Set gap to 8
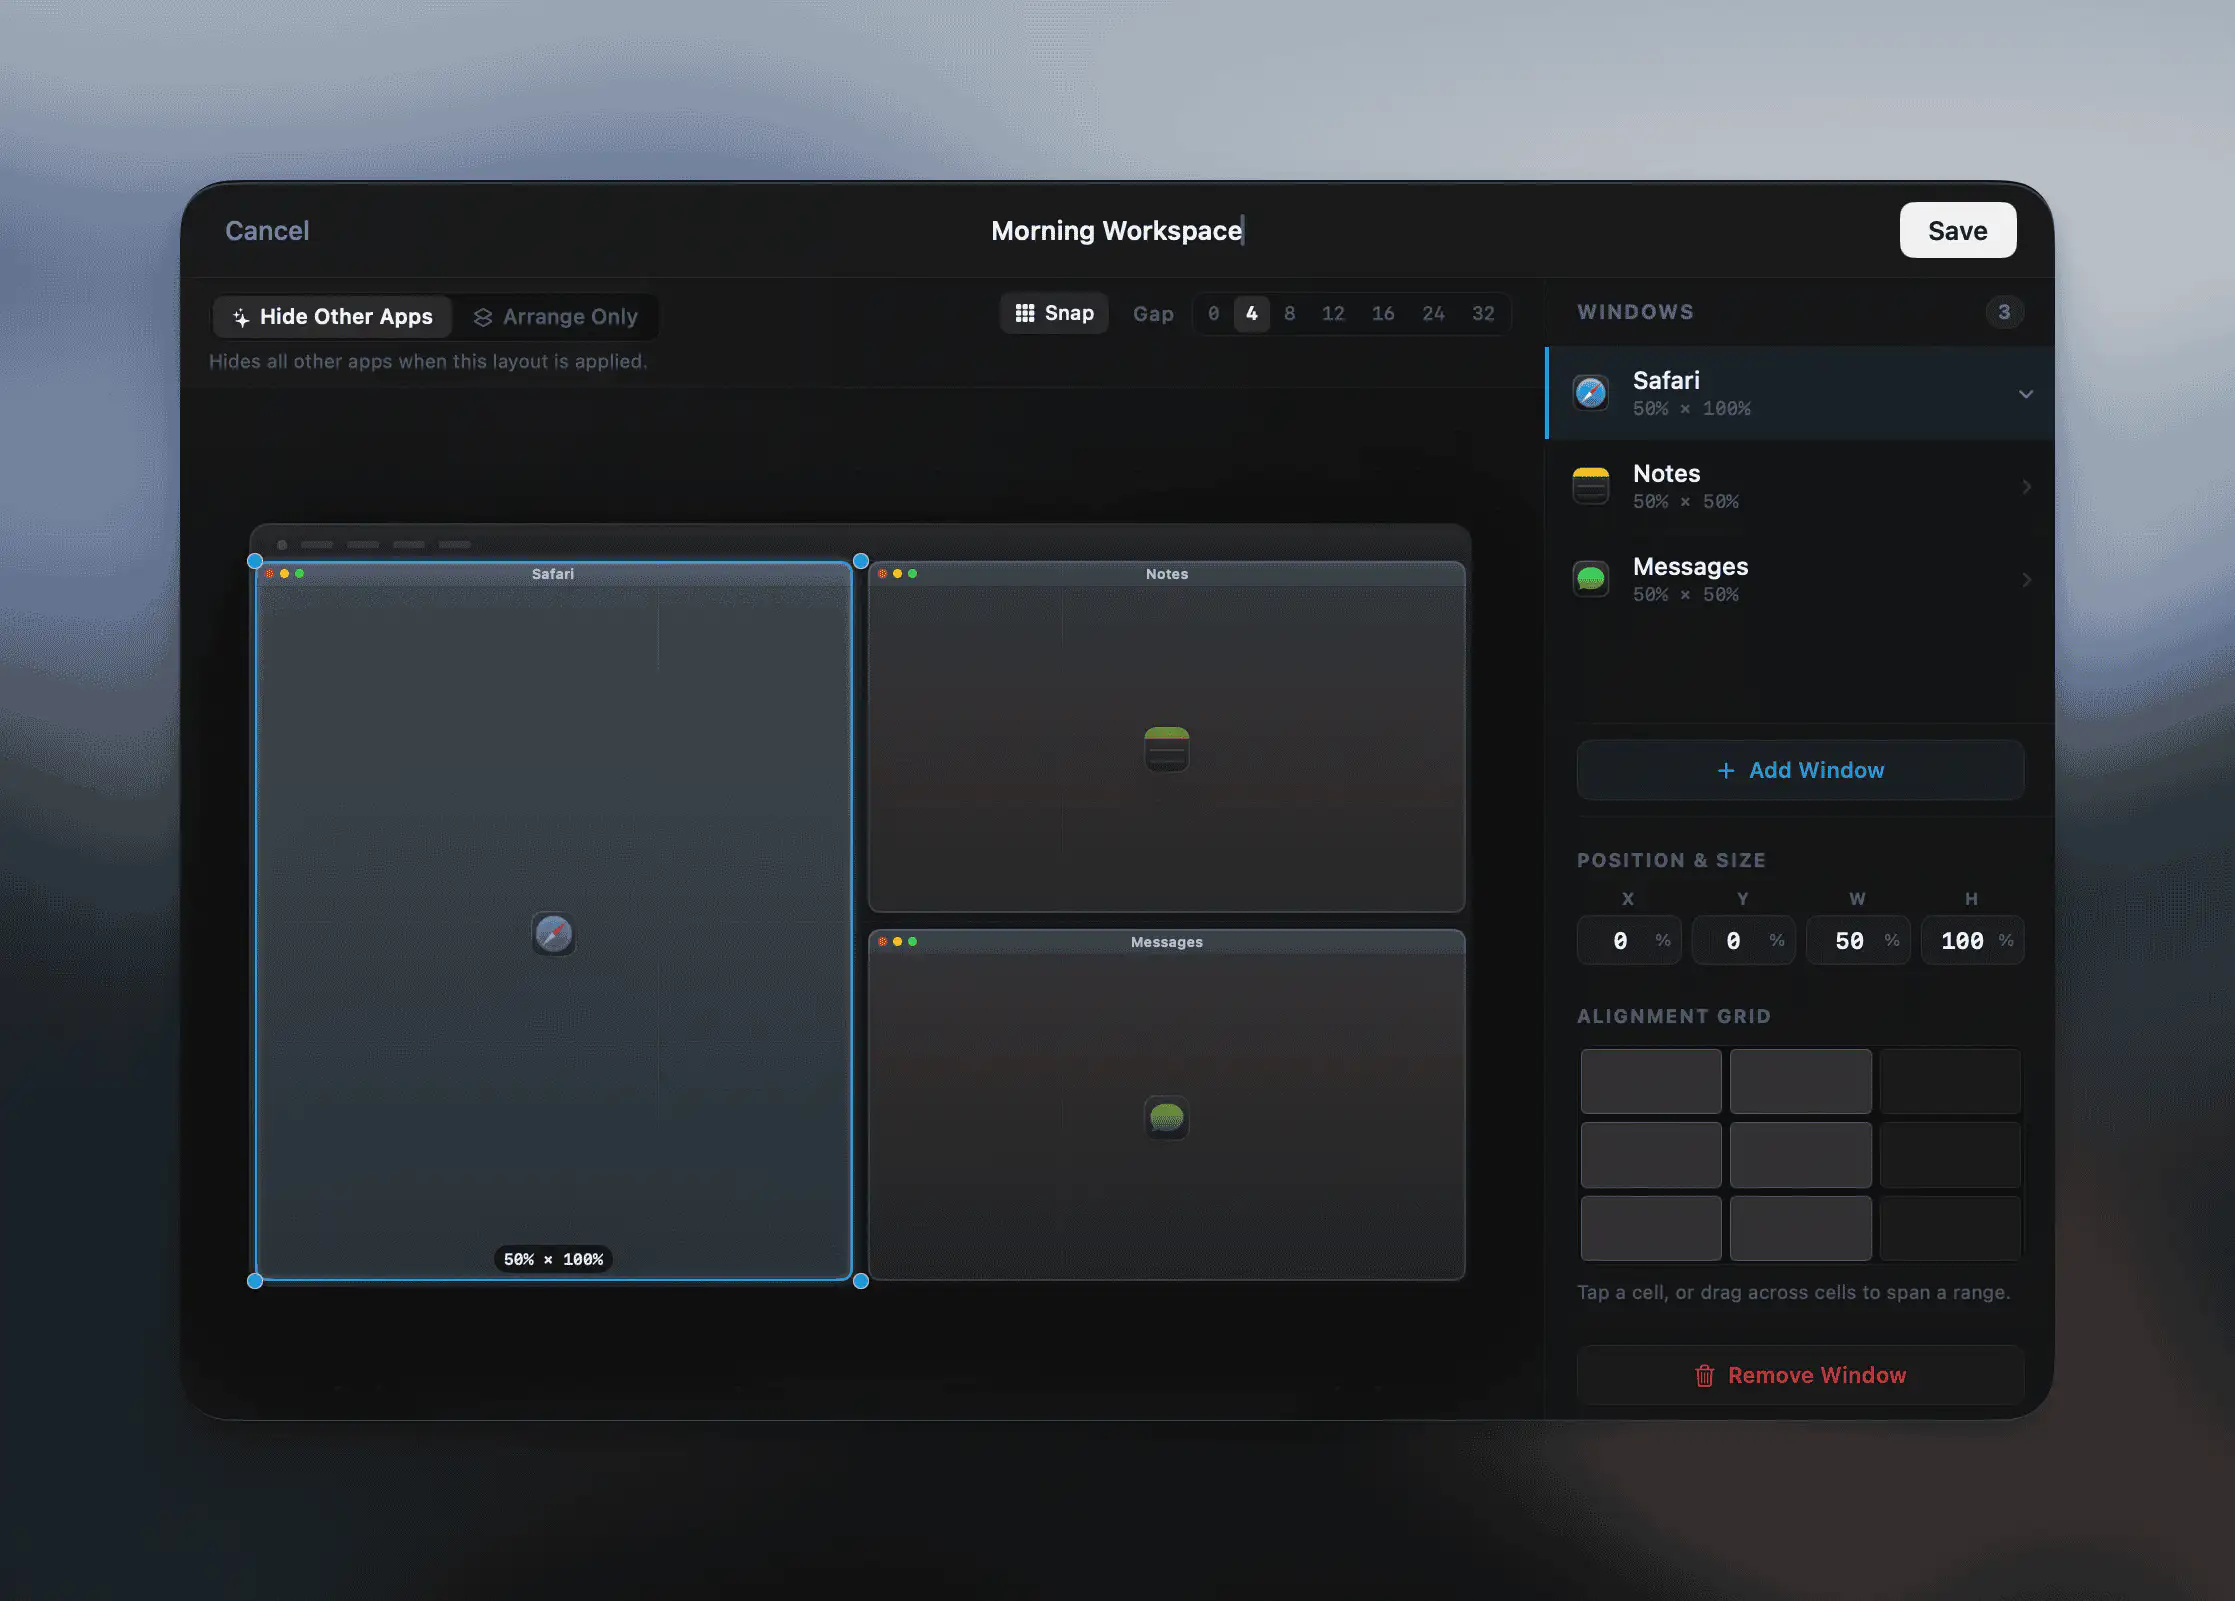This screenshot has width=2235, height=1601. click(x=1290, y=314)
